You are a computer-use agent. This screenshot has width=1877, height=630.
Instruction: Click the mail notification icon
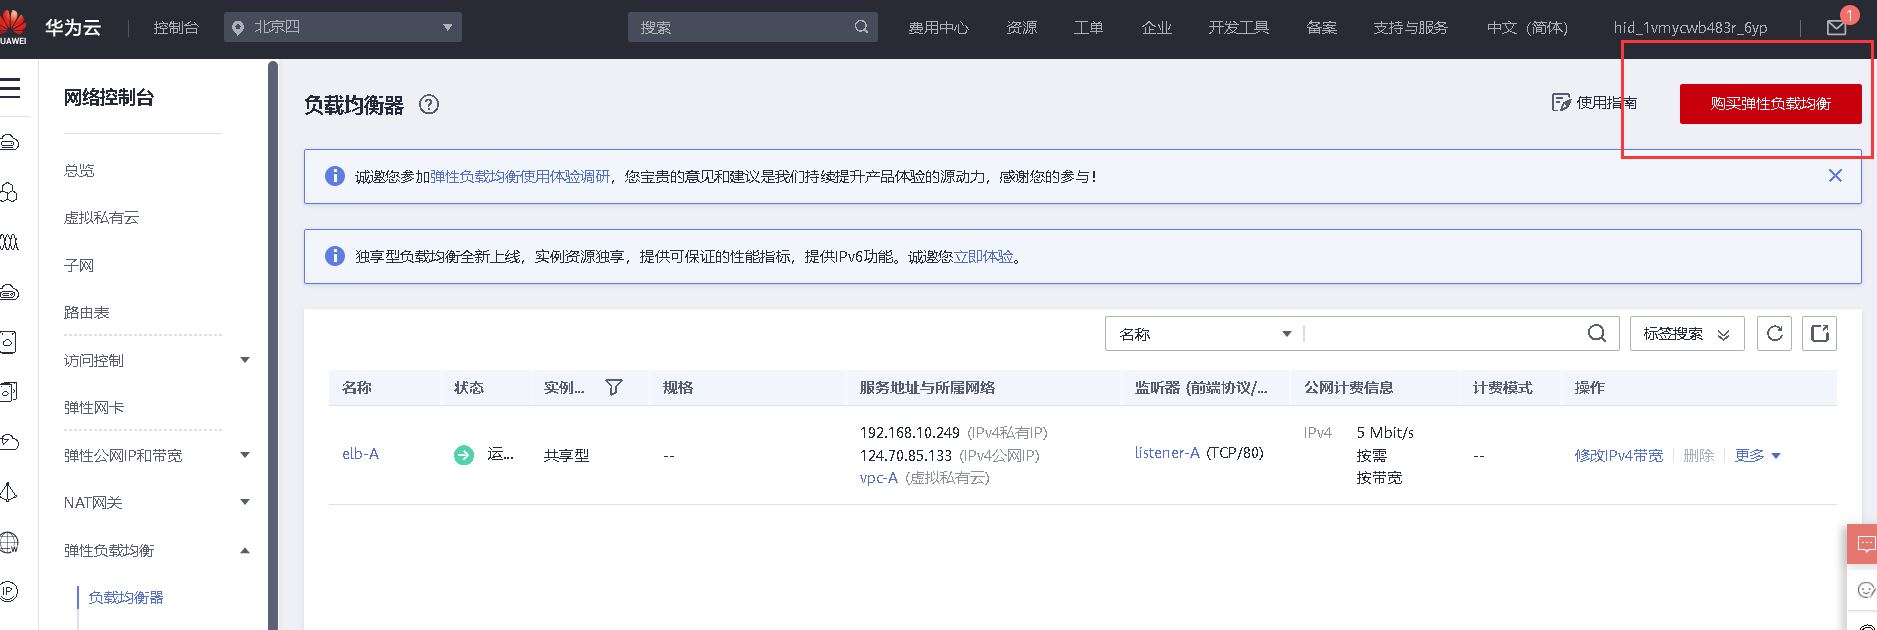[x=1836, y=28]
